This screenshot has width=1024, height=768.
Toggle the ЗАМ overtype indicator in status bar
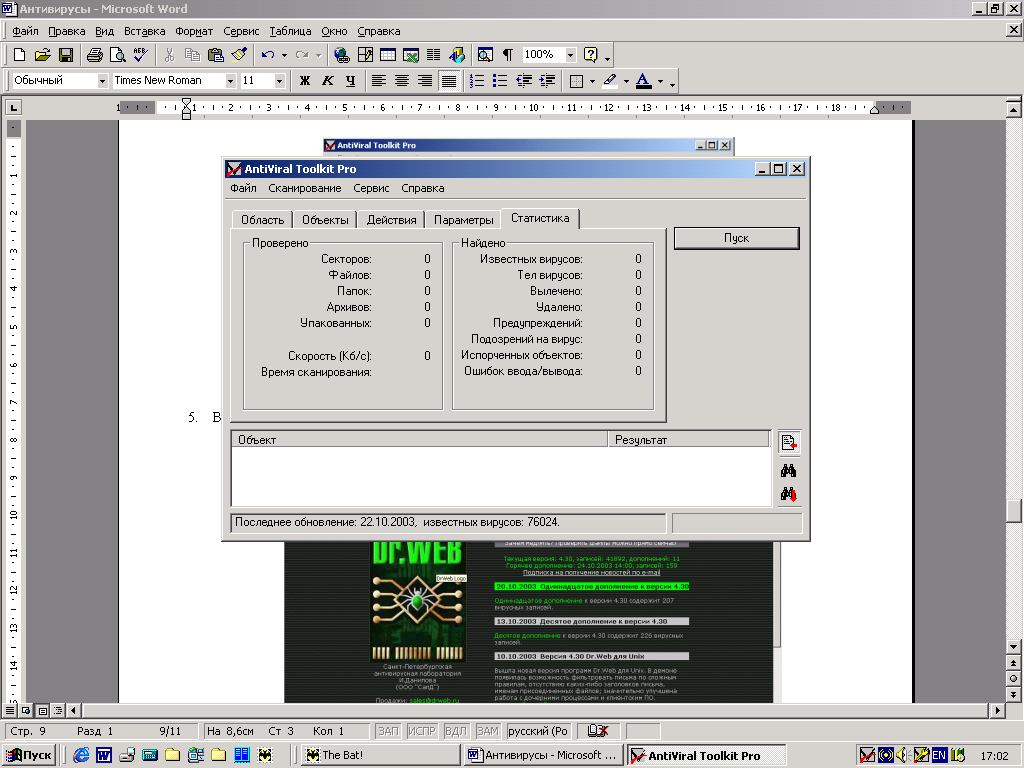[x=488, y=731]
